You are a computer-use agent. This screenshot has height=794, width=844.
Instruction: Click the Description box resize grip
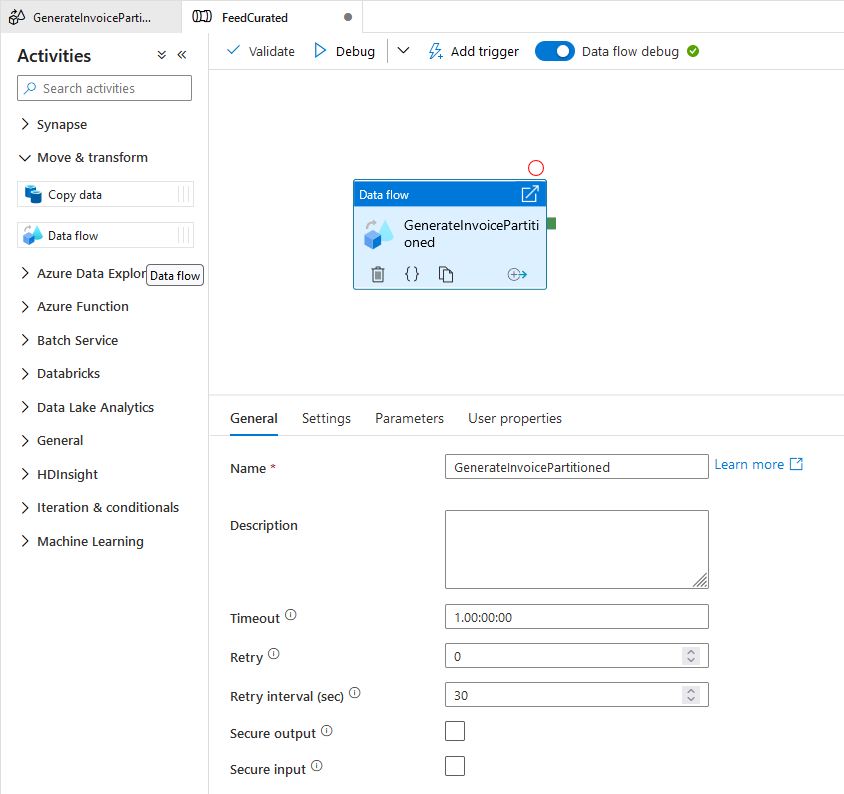tap(700, 580)
